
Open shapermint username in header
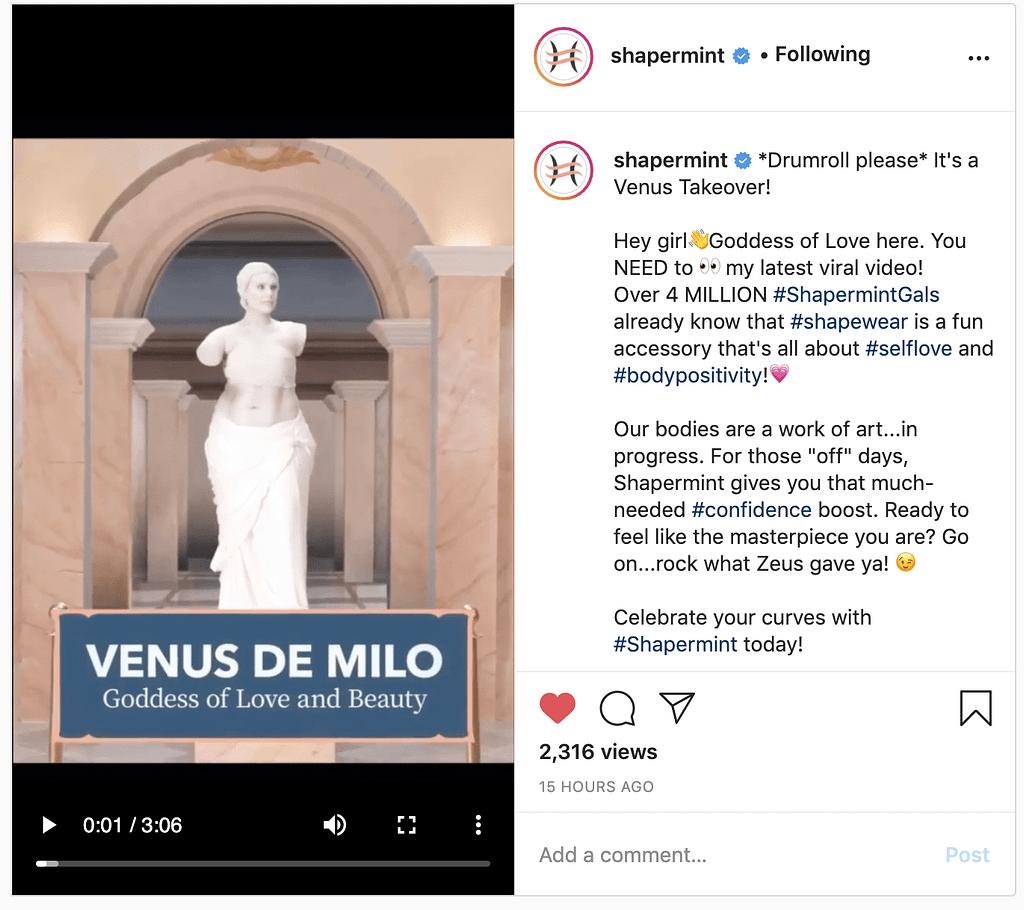(667, 56)
